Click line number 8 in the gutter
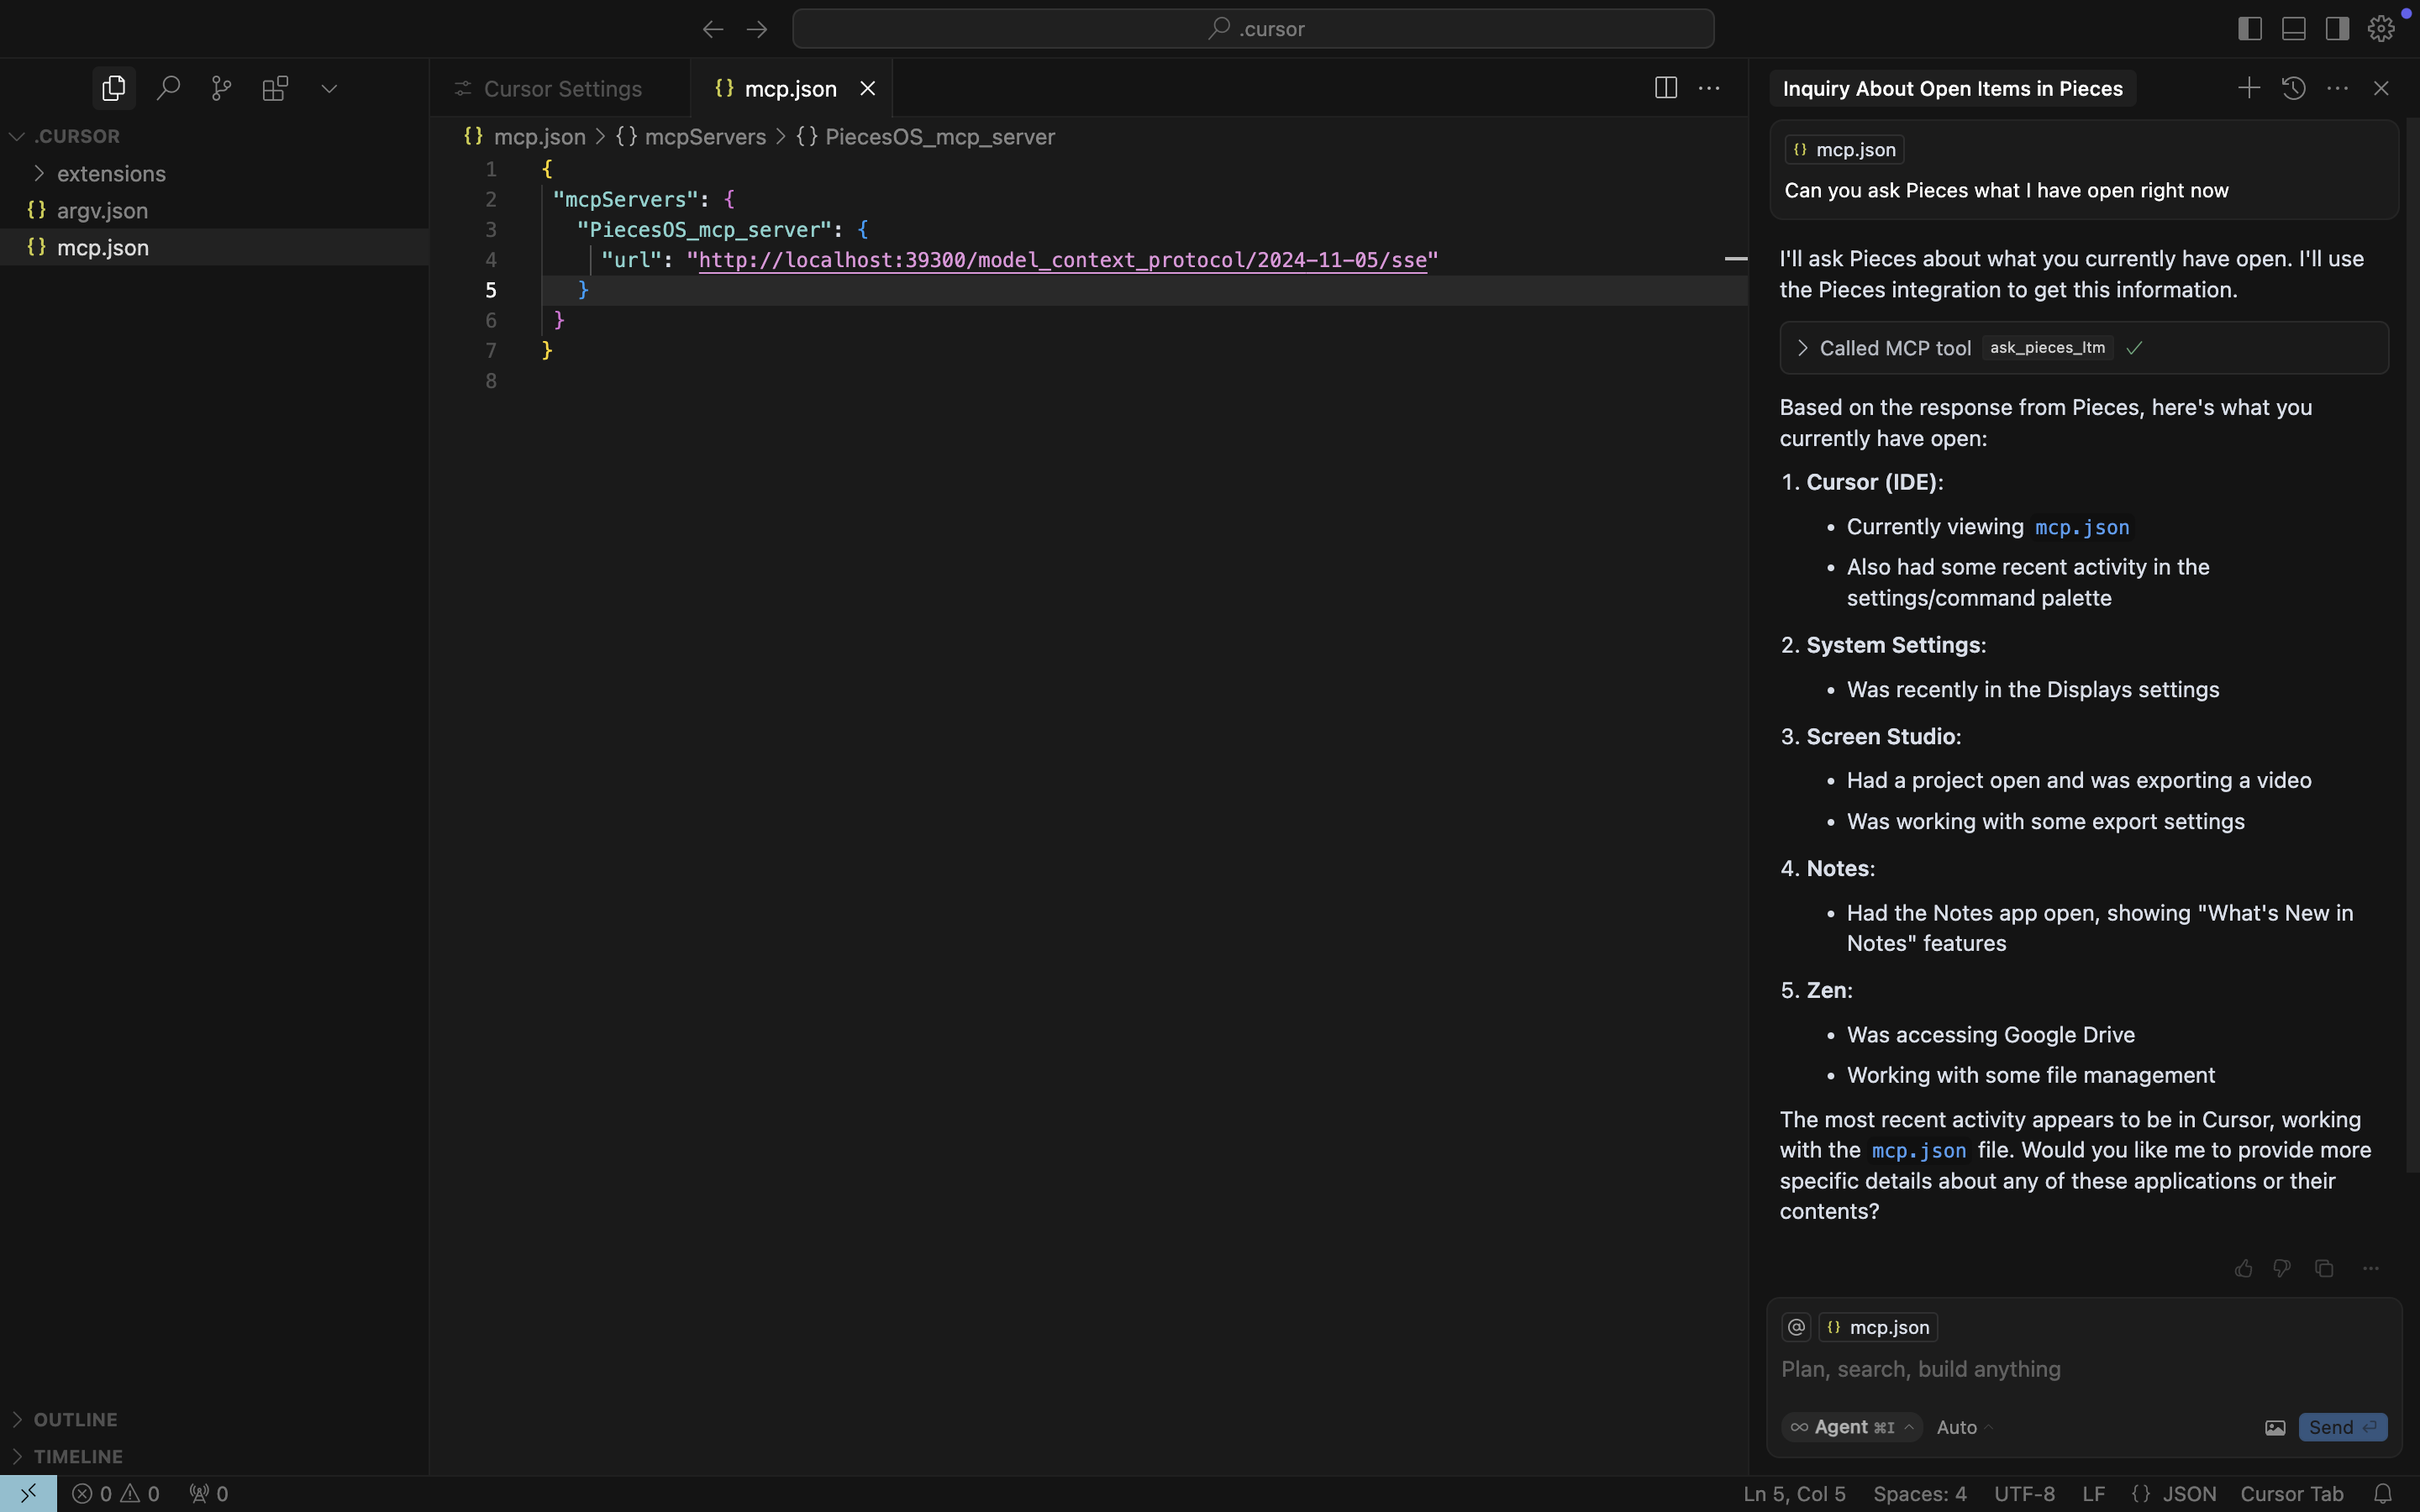2420x1512 pixels. 491,381
